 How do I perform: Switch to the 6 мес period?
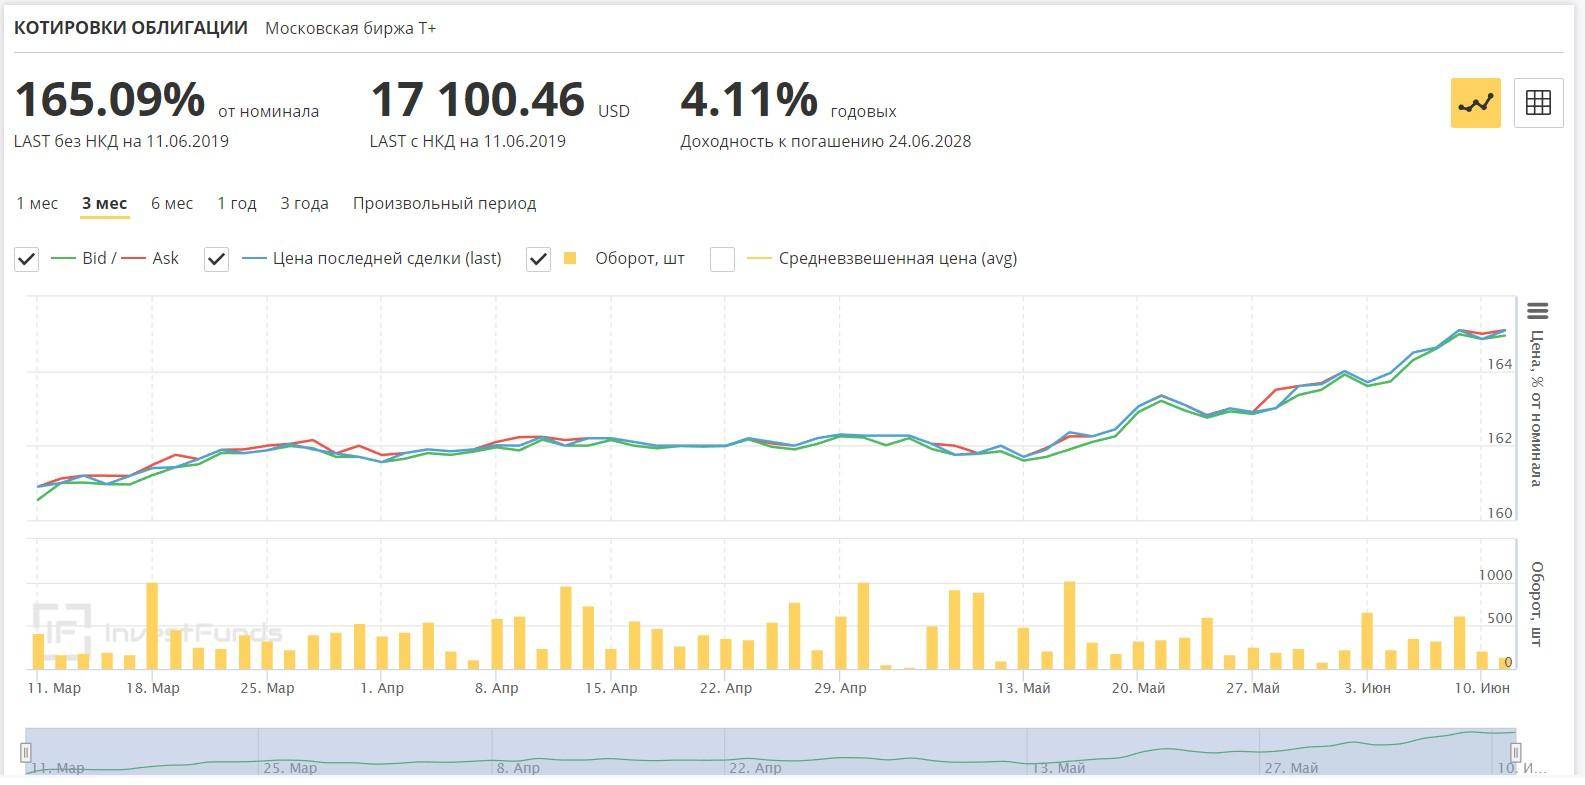pyautogui.click(x=172, y=203)
